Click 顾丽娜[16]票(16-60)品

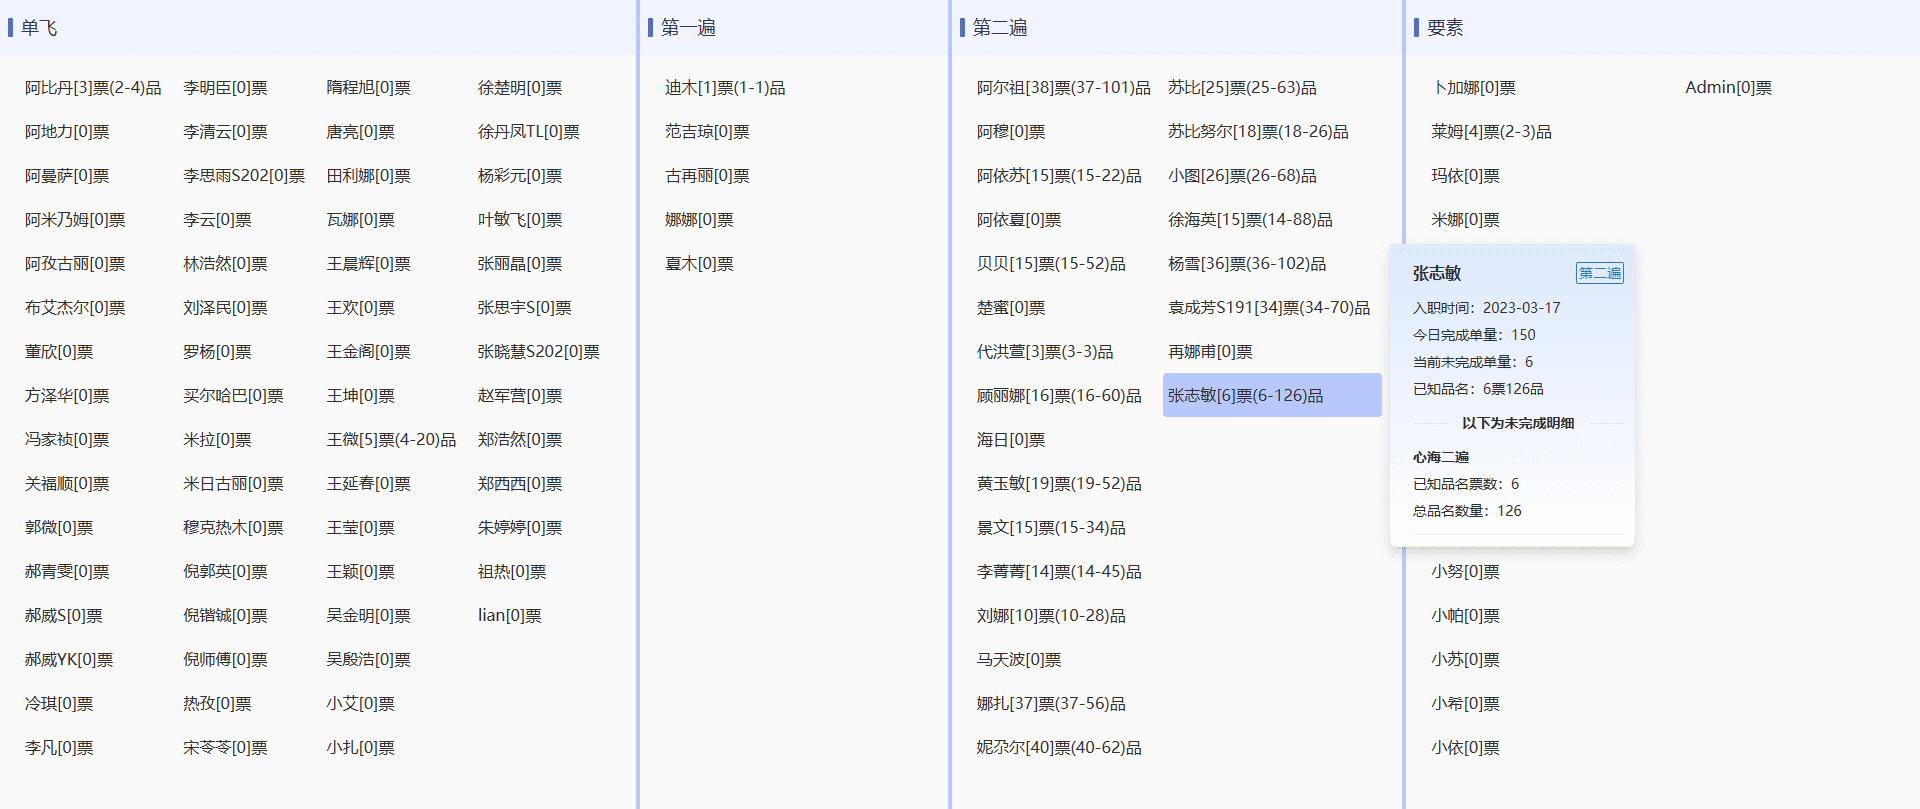tap(1059, 396)
